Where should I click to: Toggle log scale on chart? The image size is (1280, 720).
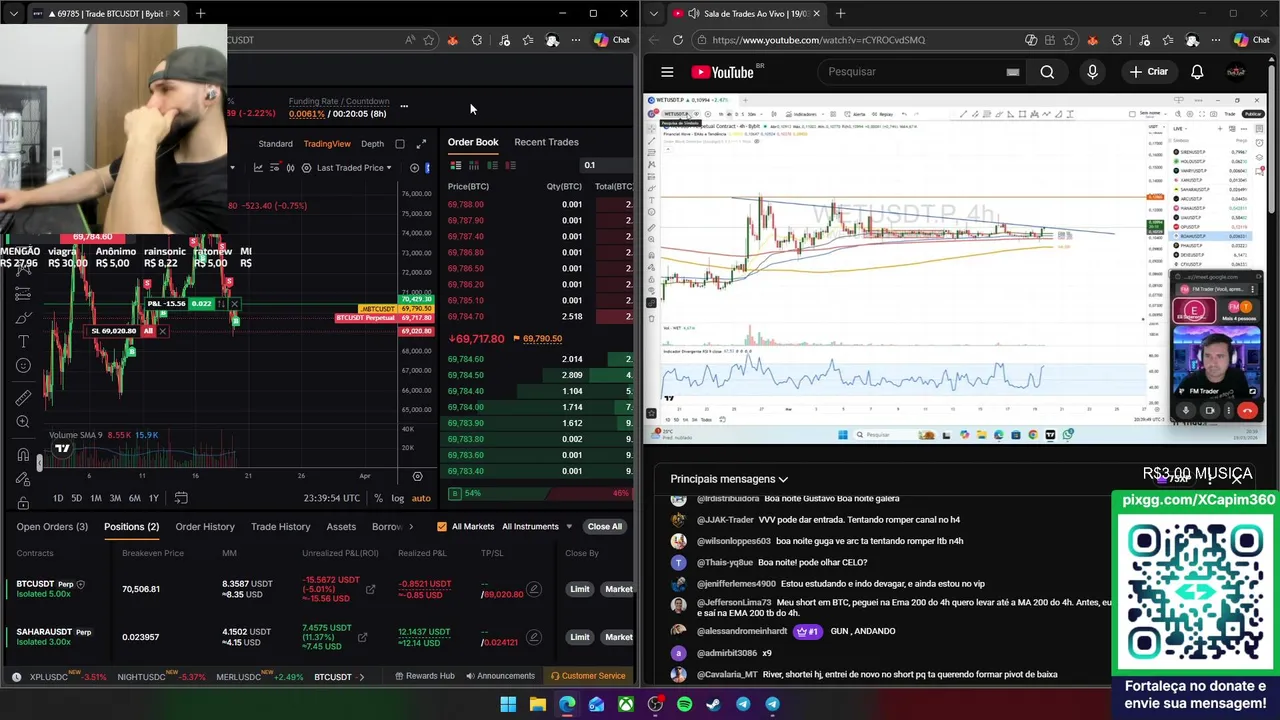(x=398, y=498)
